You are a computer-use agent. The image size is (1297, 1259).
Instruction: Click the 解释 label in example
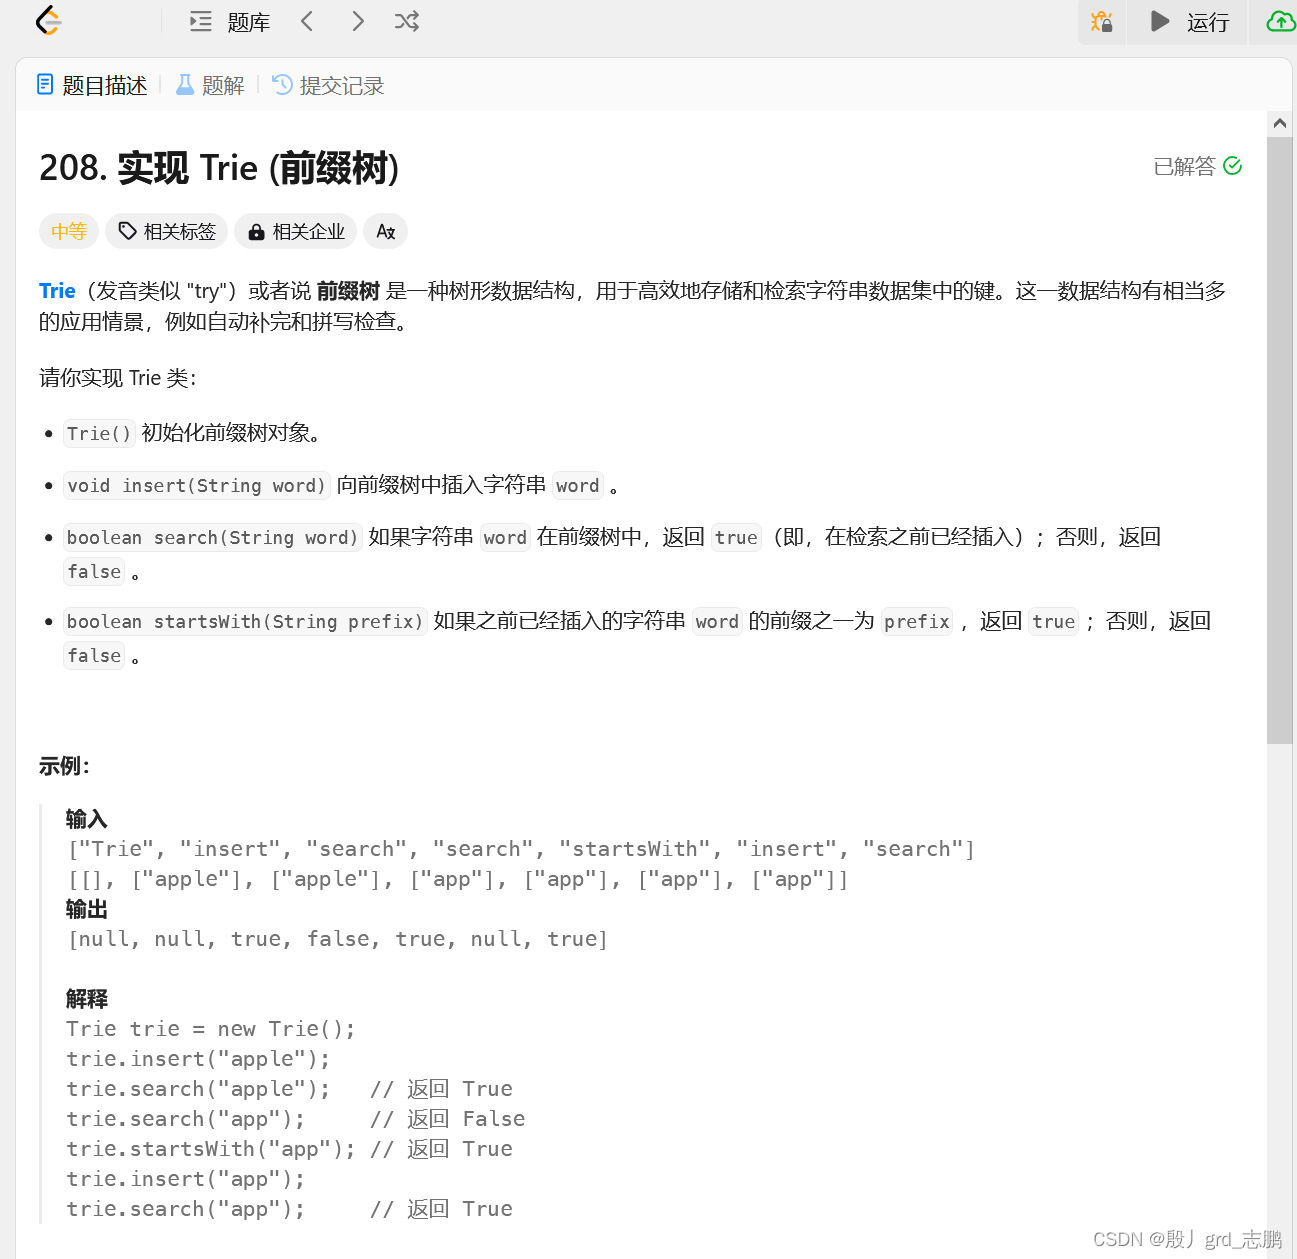(86, 999)
